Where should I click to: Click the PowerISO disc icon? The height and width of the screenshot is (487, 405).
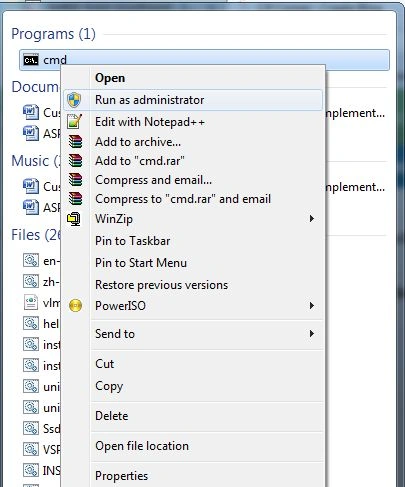75,306
